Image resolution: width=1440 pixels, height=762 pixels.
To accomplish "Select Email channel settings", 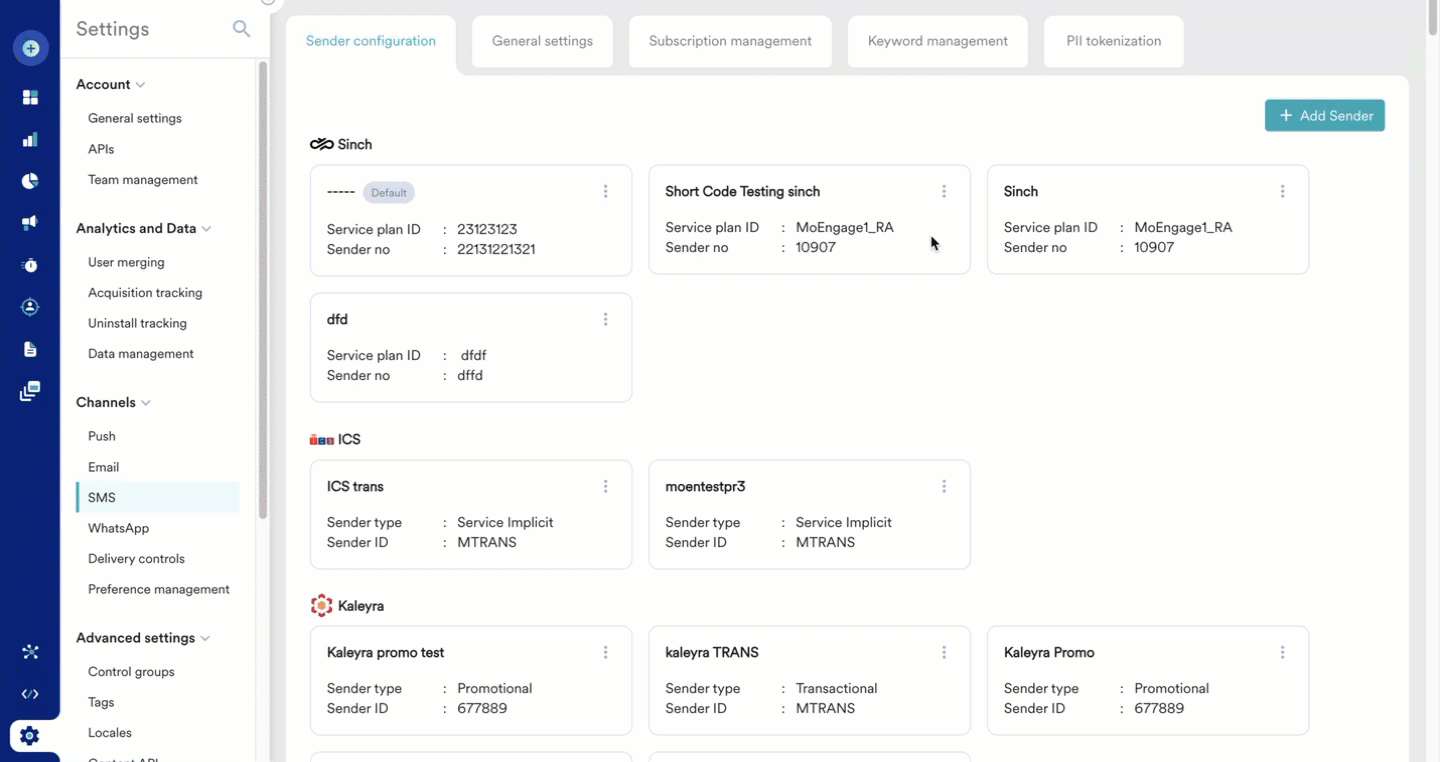I will point(103,467).
